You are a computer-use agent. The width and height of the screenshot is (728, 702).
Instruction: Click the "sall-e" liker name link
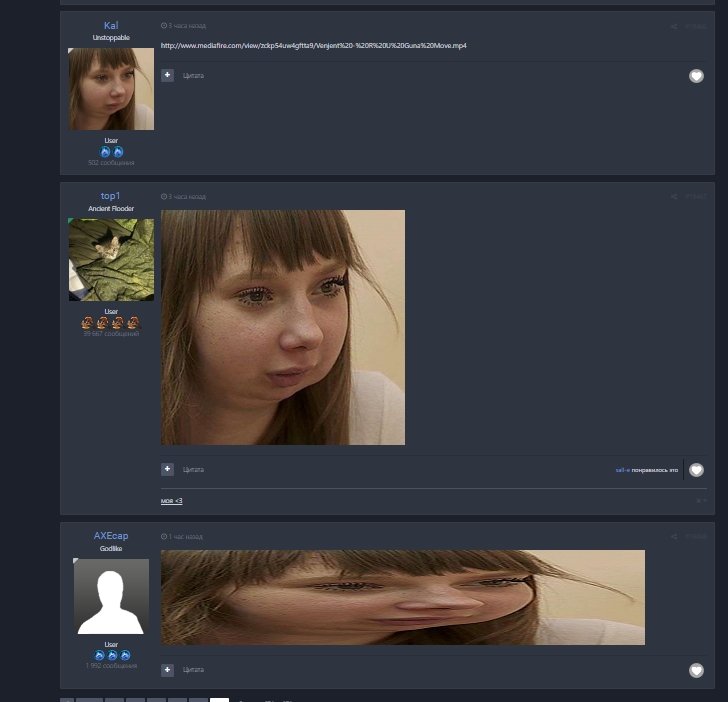point(622,470)
